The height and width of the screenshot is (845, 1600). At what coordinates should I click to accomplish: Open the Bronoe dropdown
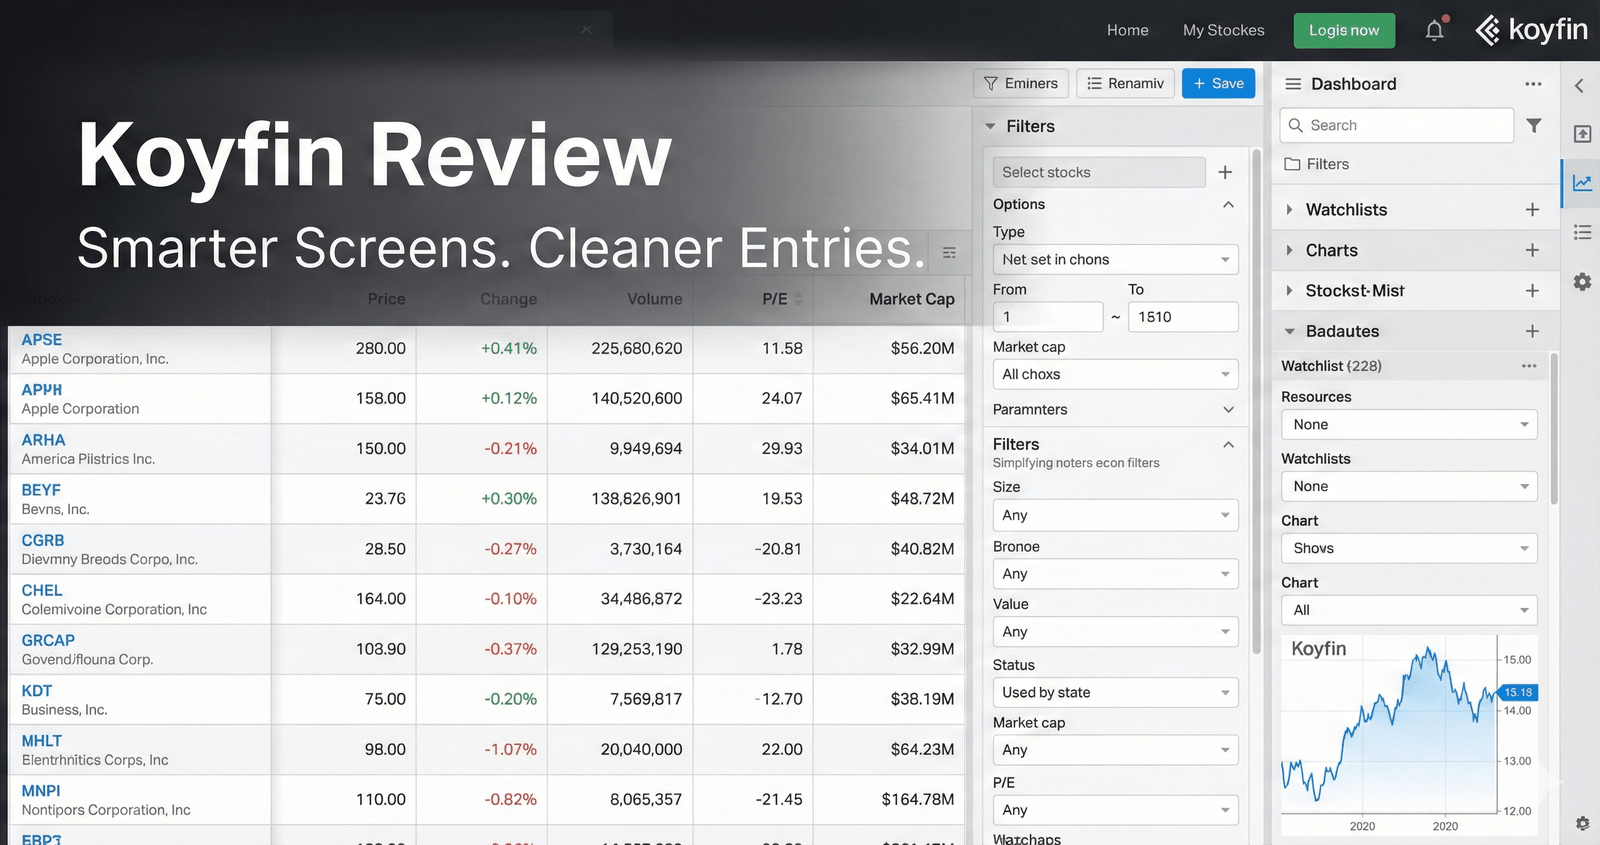point(1115,574)
